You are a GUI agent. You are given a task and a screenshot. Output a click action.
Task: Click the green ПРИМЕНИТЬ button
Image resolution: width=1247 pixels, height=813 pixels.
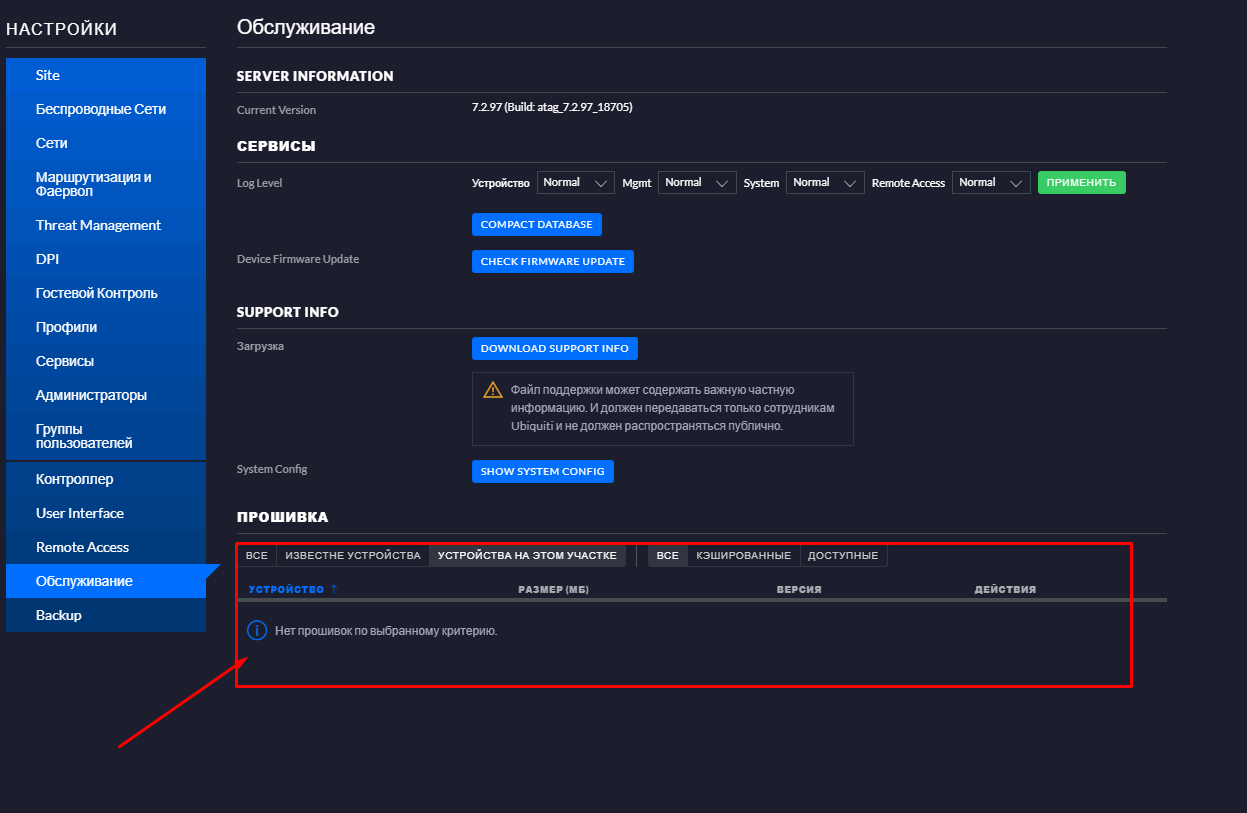[1081, 182]
